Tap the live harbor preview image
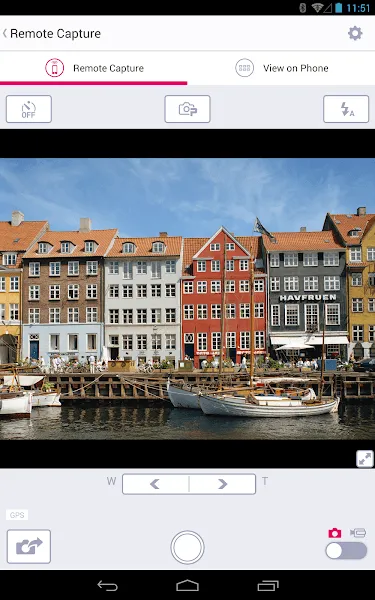 click(188, 299)
